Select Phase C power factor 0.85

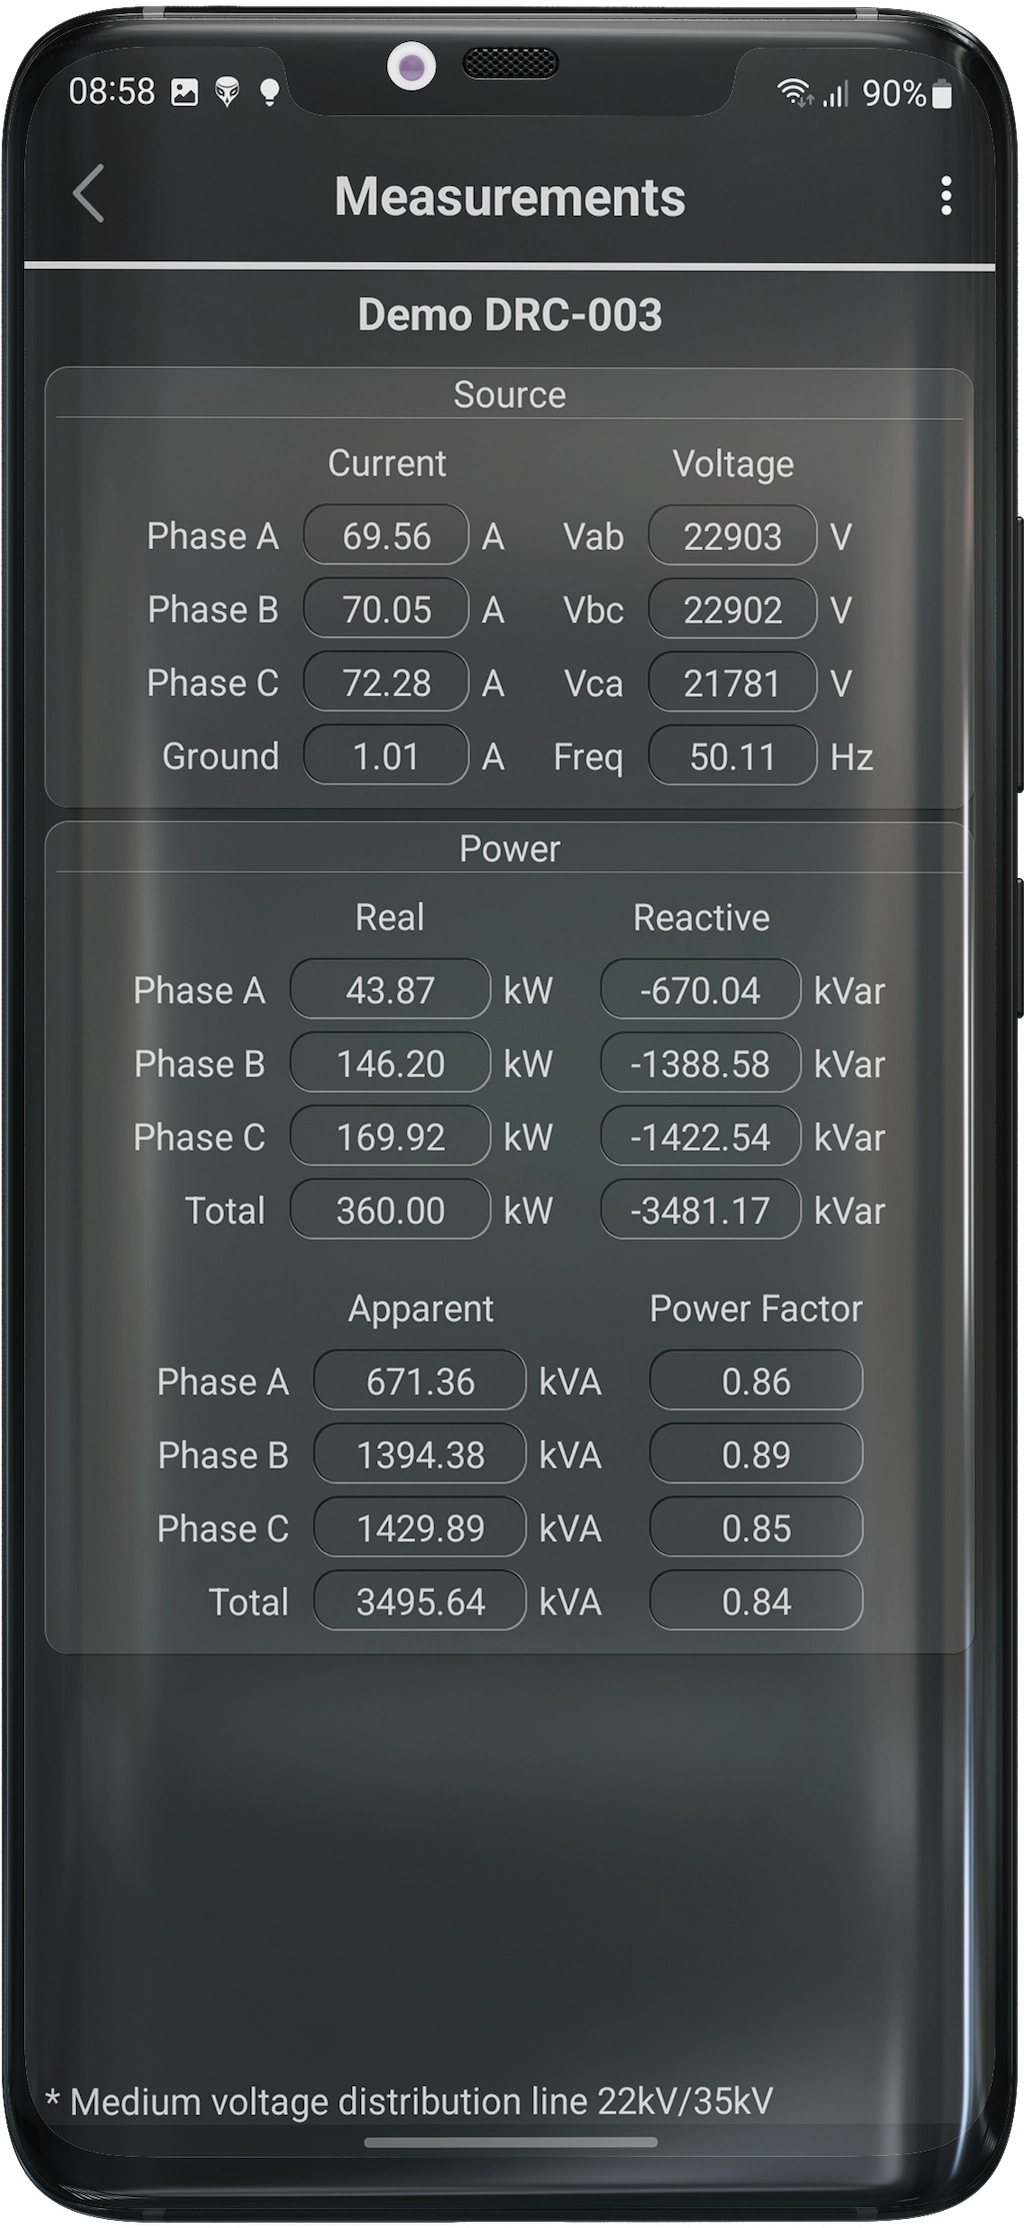[756, 1528]
